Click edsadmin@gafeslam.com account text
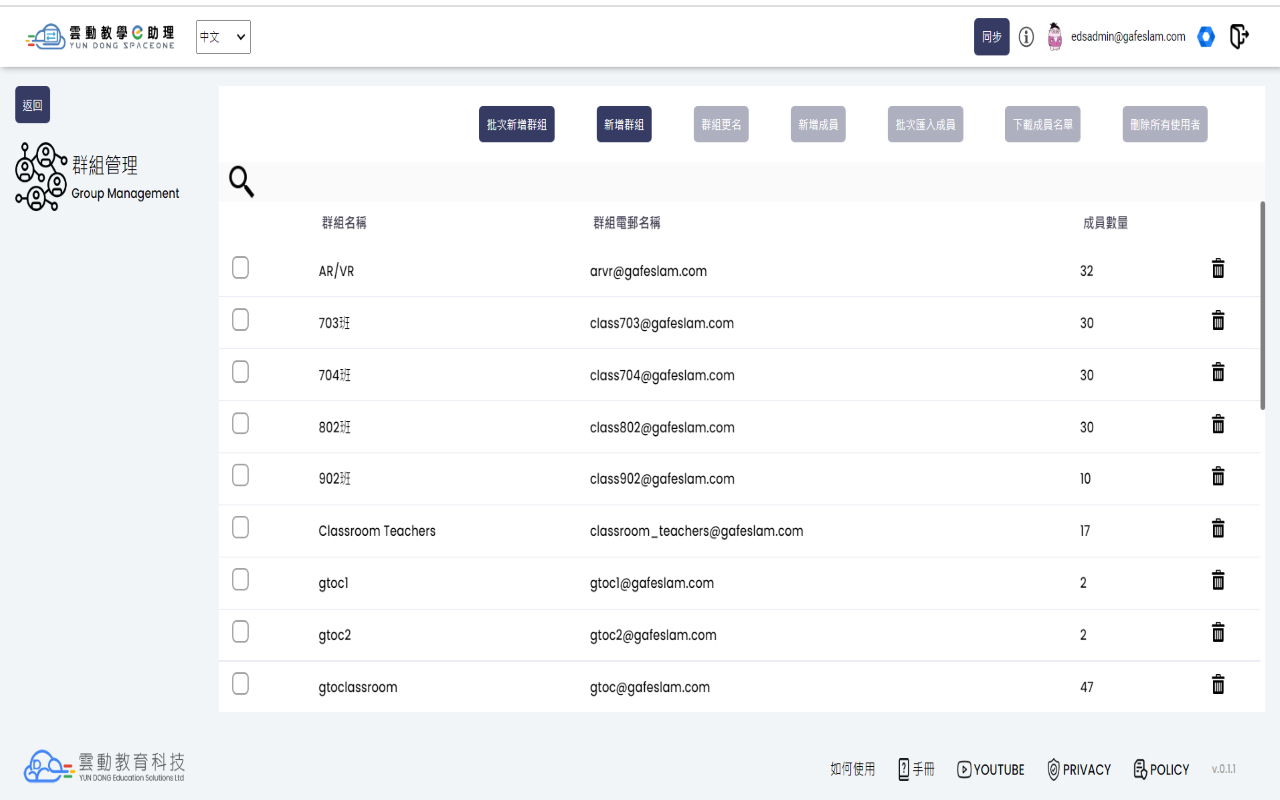The height and width of the screenshot is (800, 1280). click(x=1128, y=37)
